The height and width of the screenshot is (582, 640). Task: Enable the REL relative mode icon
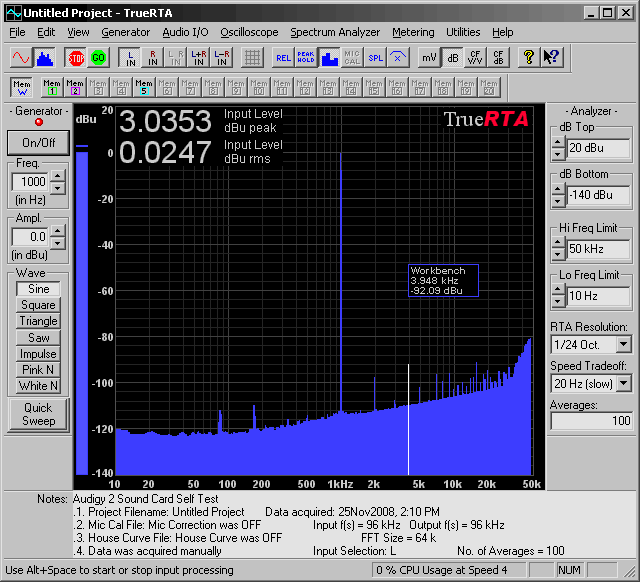(283, 57)
